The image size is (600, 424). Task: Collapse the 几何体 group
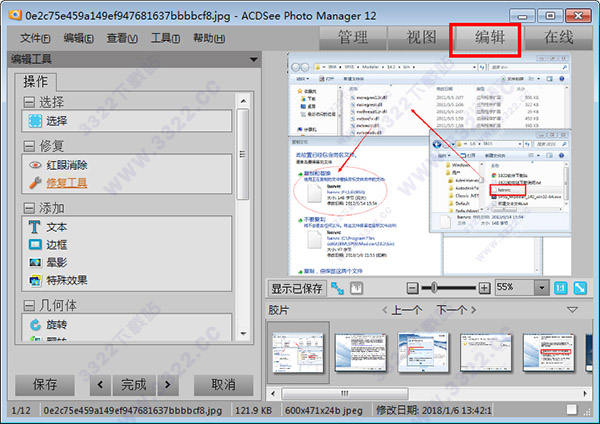click(29, 305)
